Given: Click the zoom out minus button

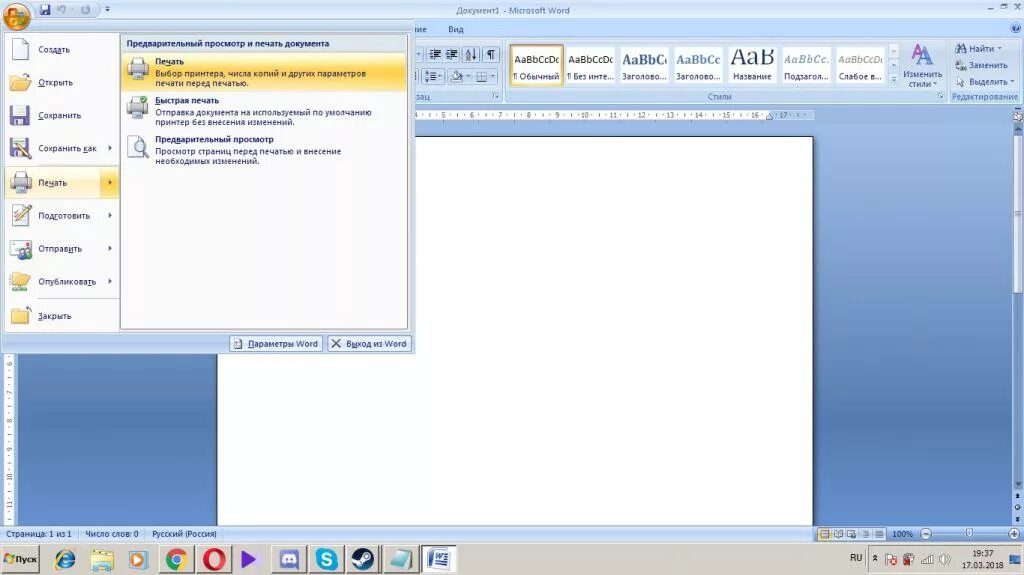Looking at the screenshot, I should (x=925, y=534).
